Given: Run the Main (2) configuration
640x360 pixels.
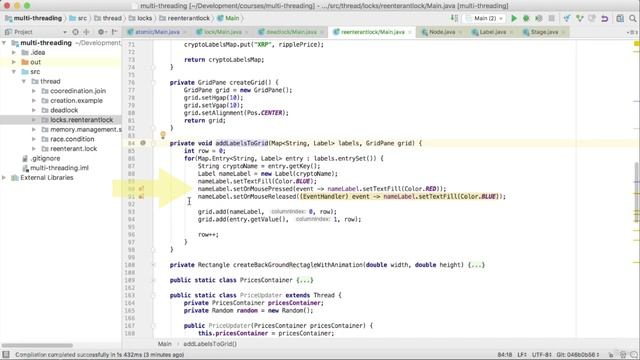Looking at the screenshot, I should [514, 18].
